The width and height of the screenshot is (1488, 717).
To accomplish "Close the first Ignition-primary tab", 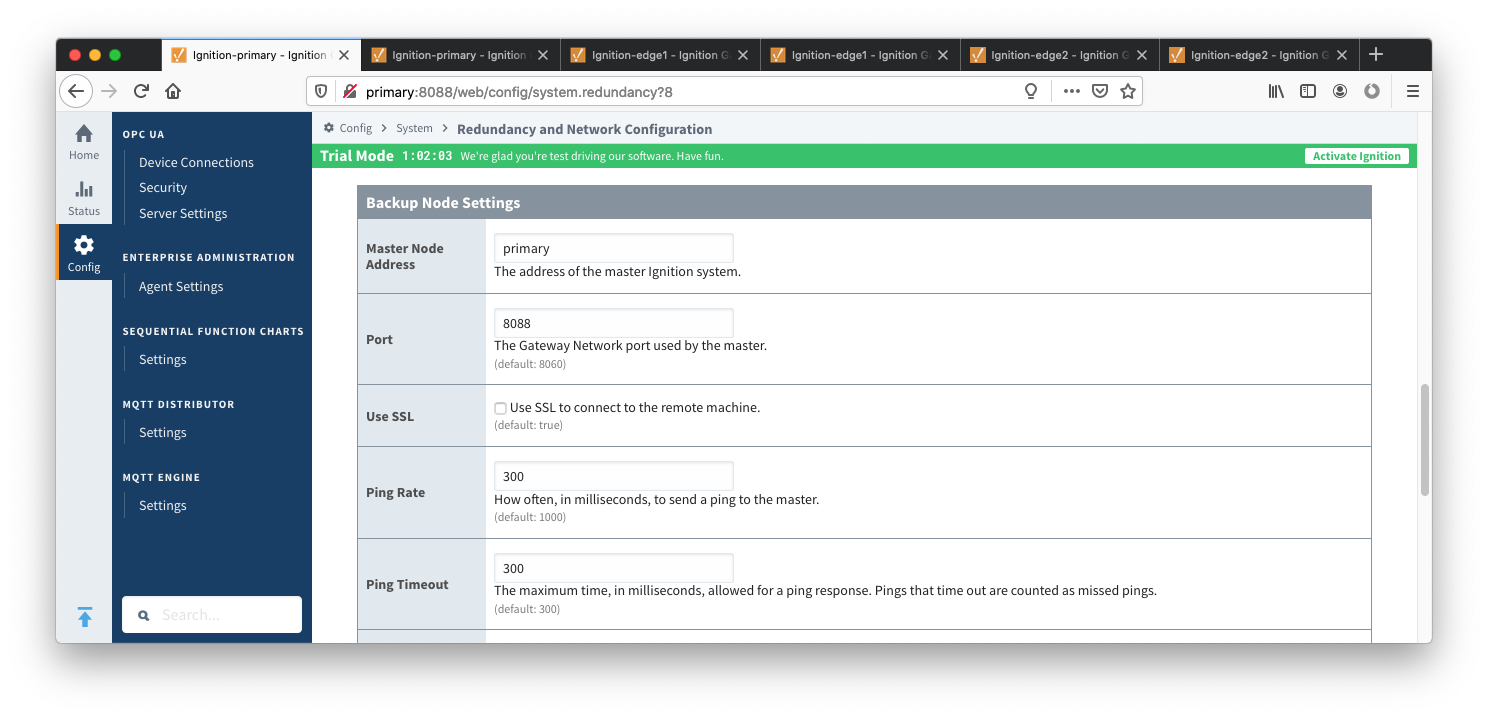I will [x=344, y=55].
